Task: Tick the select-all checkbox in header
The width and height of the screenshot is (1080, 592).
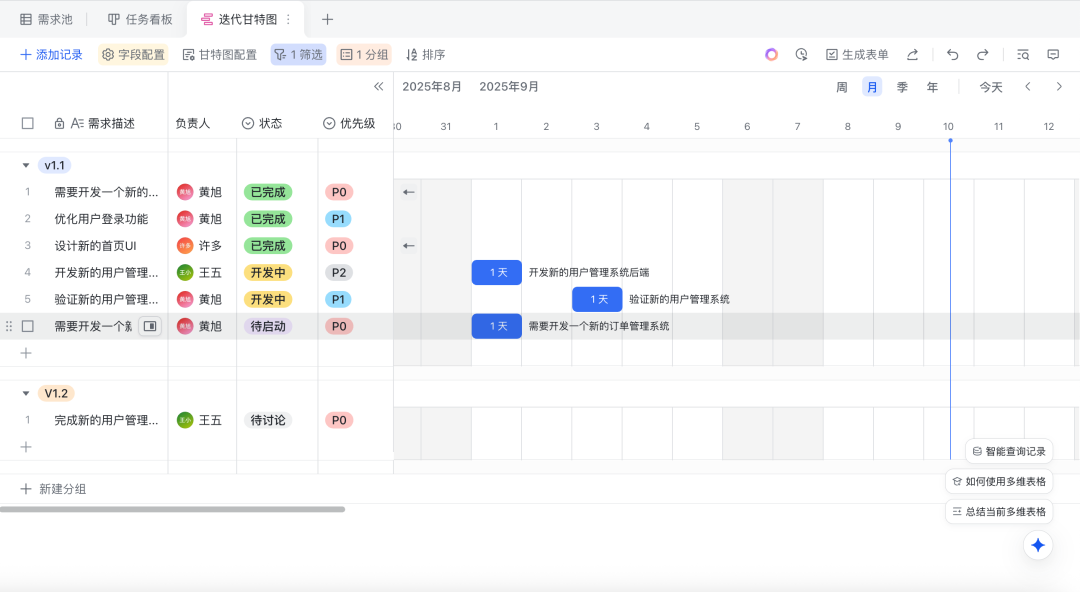Action: [x=28, y=123]
